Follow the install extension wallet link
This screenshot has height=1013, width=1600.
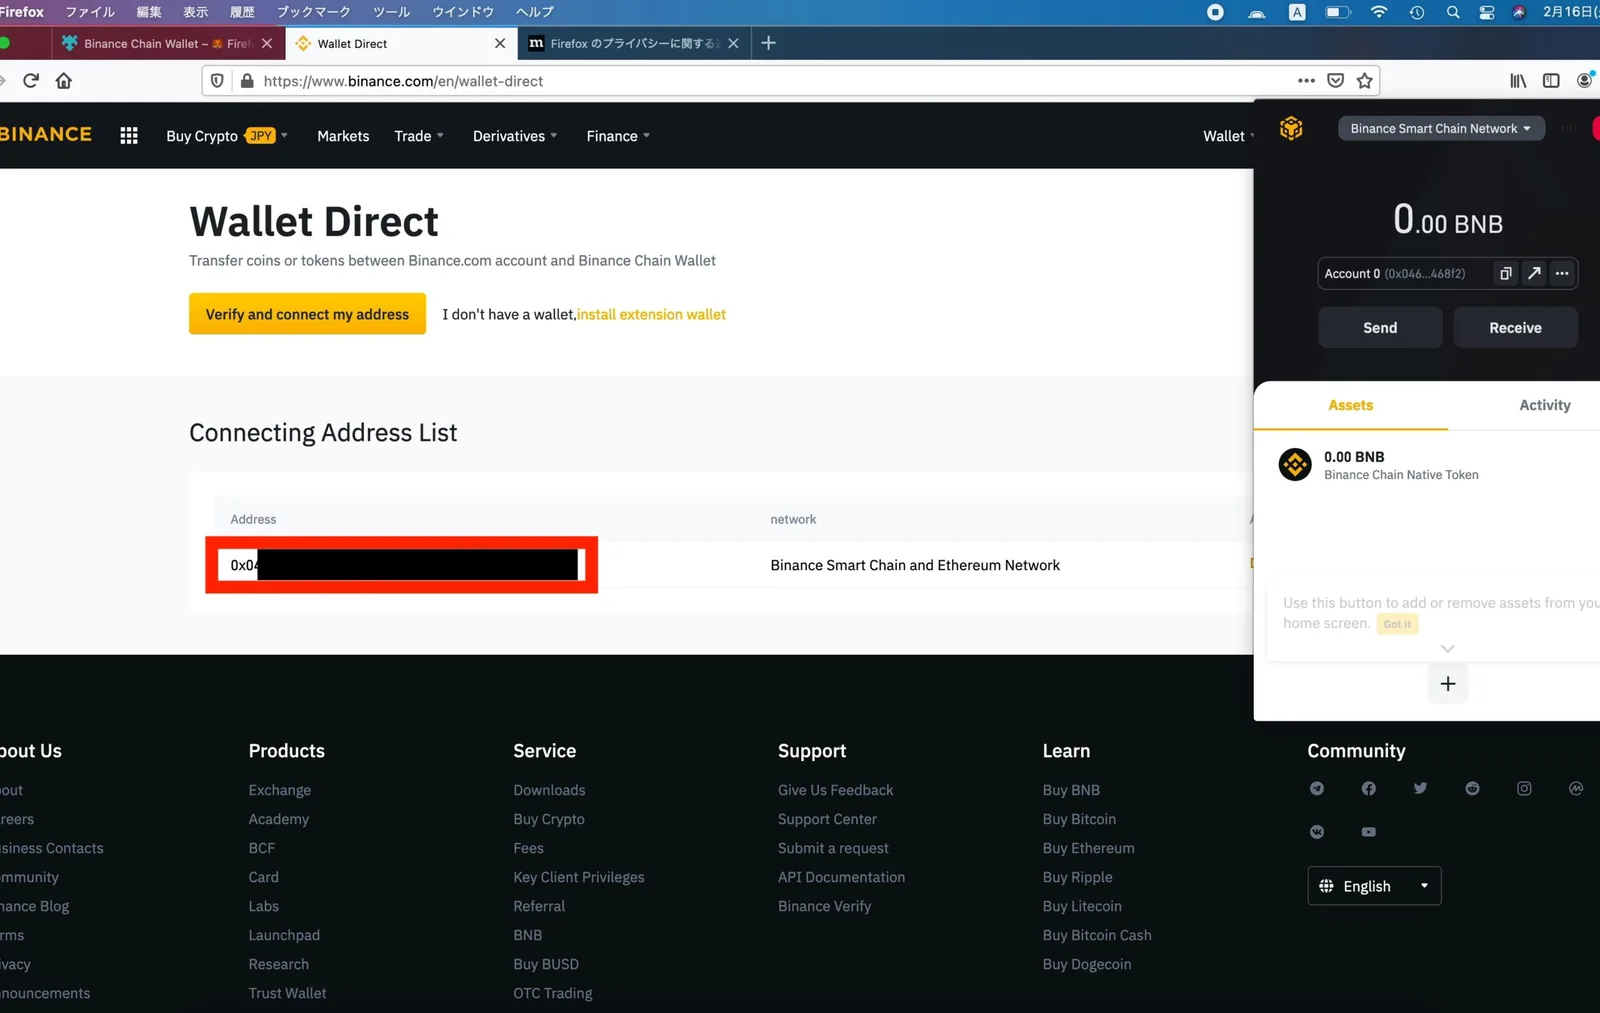coord(651,314)
